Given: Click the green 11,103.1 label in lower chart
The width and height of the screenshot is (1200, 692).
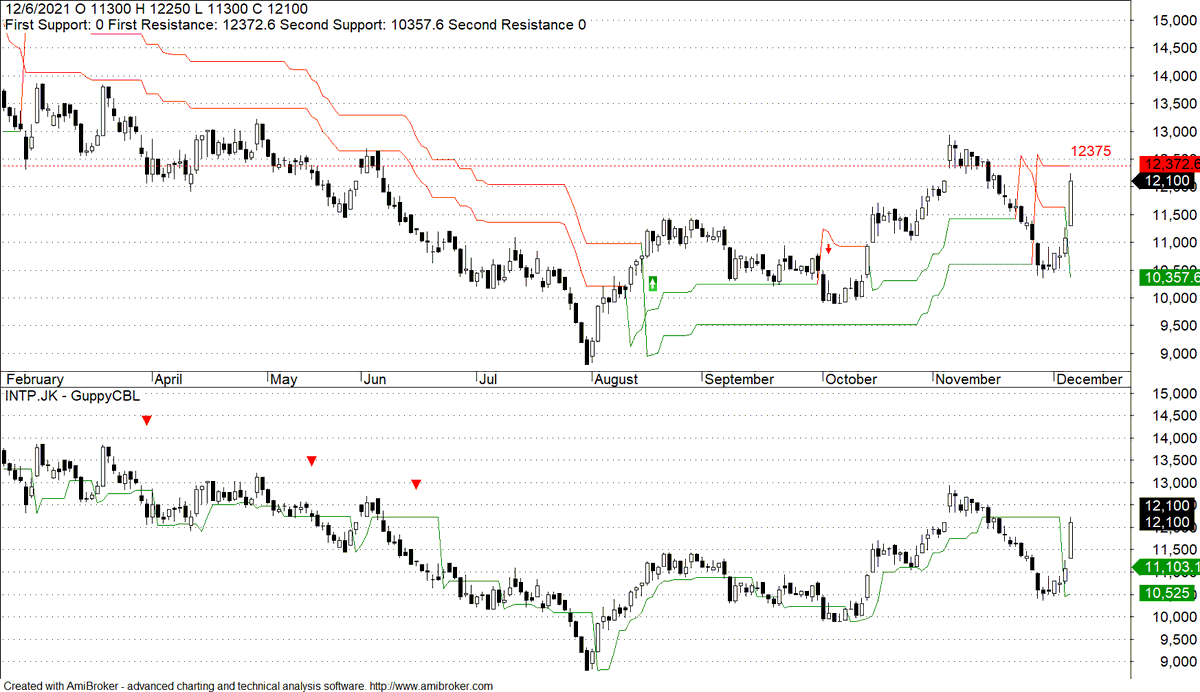Looking at the screenshot, I should coord(1168,567).
